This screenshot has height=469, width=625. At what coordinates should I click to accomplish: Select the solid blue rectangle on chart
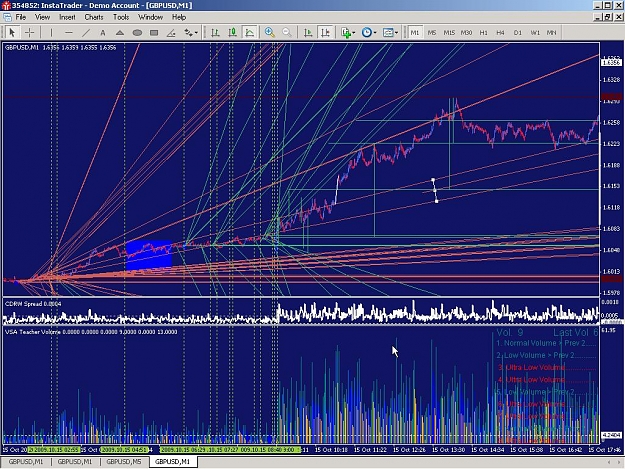[x=149, y=255]
